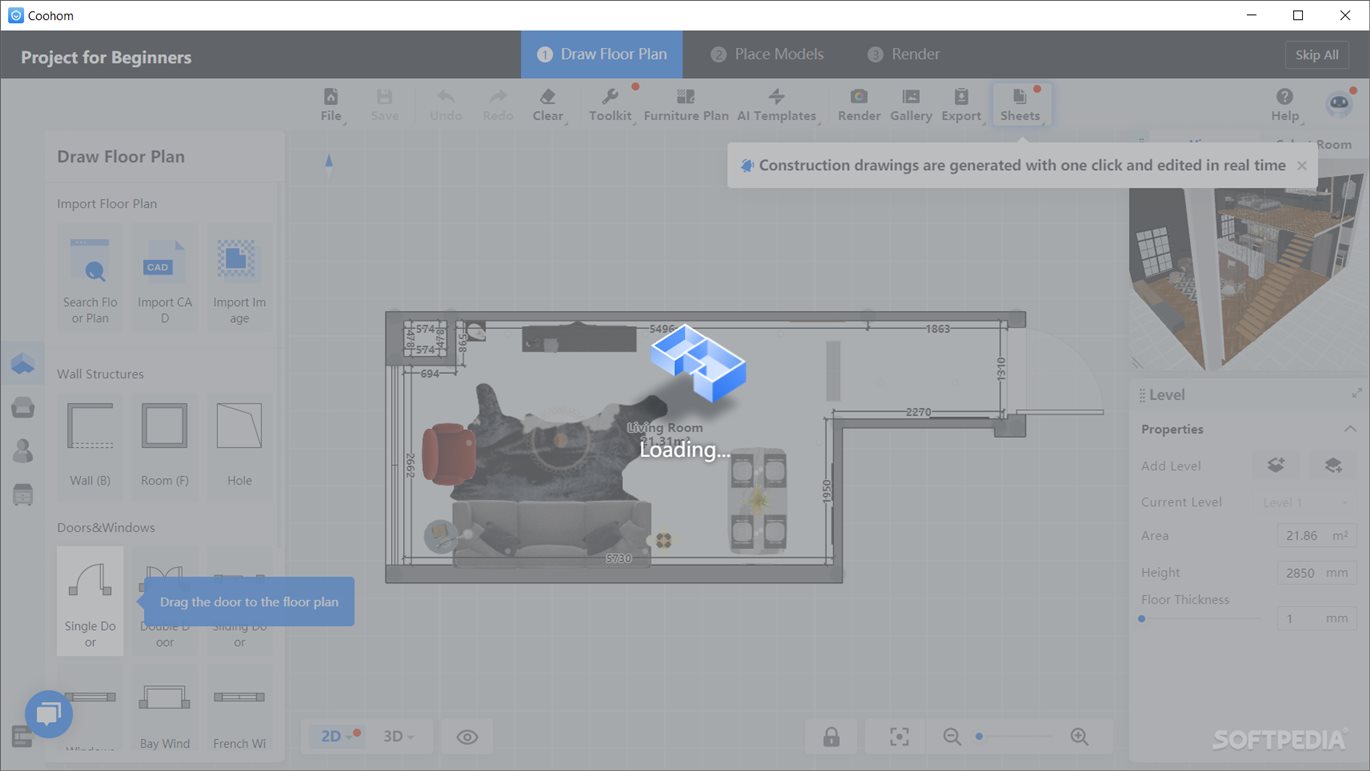
Task: Open the Help menu
Action: click(x=1285, y=104)
